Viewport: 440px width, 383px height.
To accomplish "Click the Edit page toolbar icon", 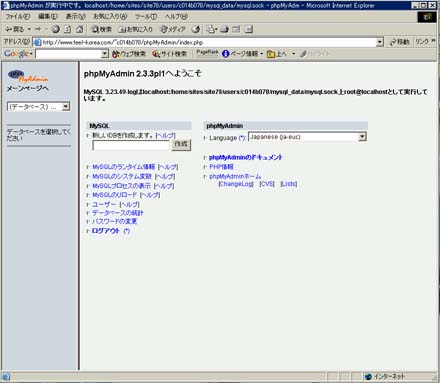I will click(x=236, y=29).
